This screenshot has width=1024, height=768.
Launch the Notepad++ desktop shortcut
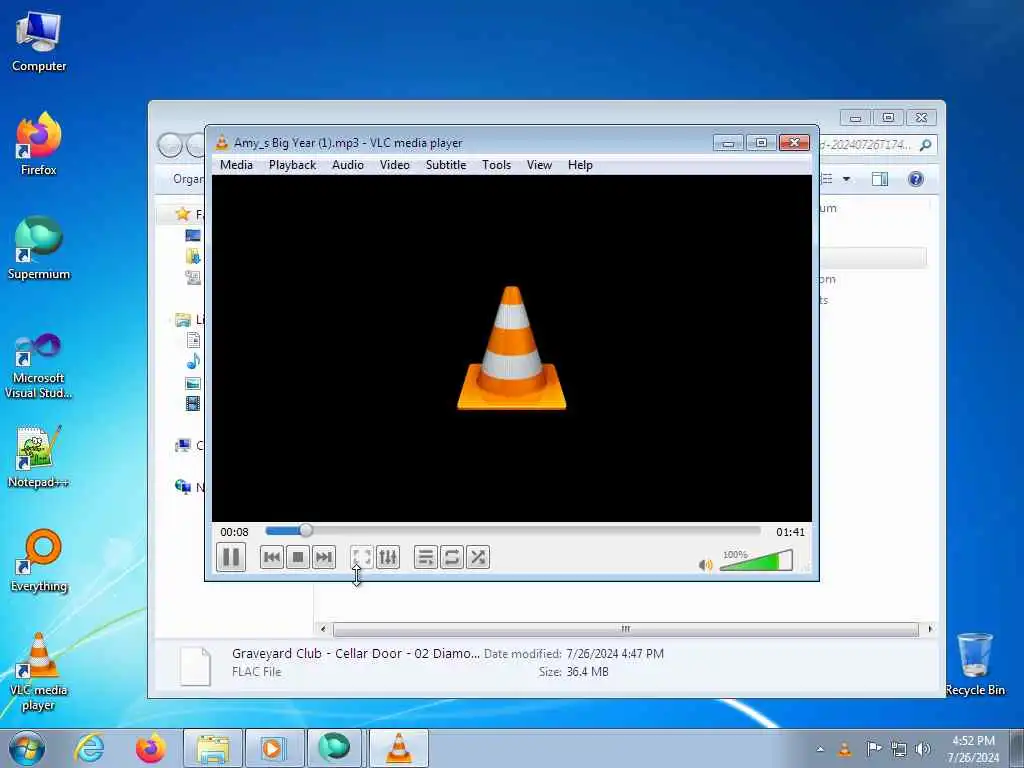tap(39, 456)
